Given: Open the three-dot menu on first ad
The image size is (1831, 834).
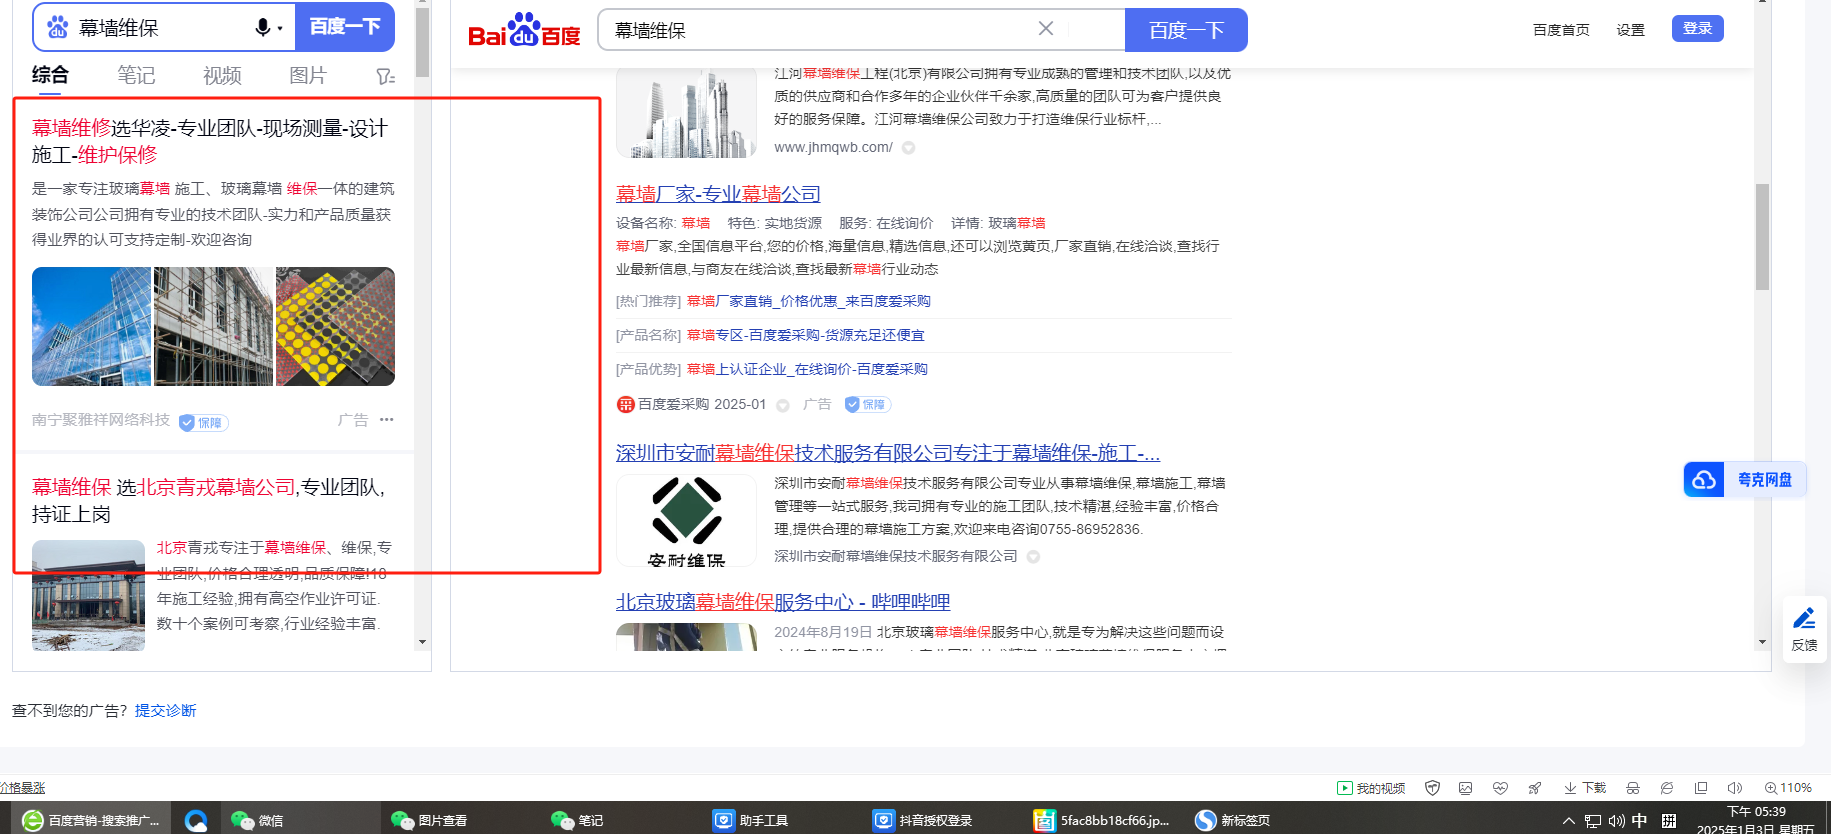Looking at the screenshot, I should [387, 420].
